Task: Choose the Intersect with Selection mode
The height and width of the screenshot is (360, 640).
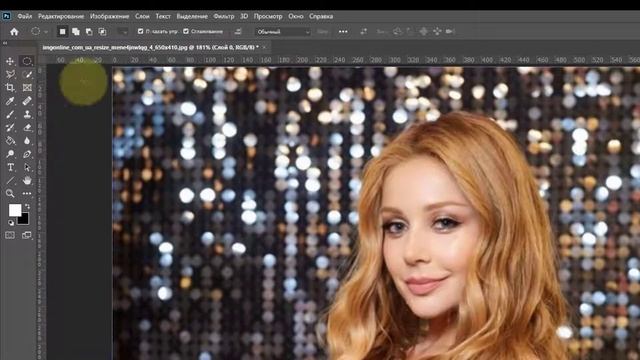Action: click(102, 31)
